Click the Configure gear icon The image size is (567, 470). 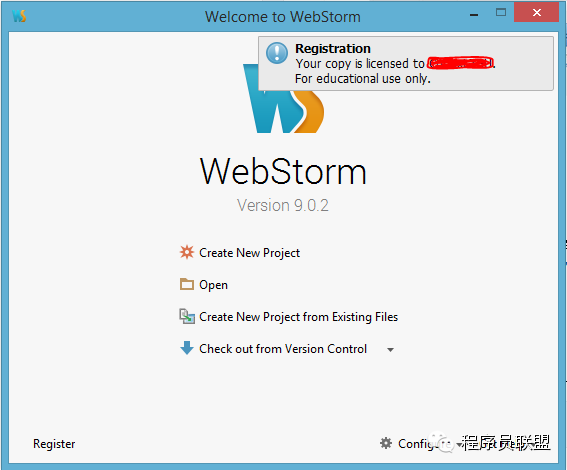tap(386, 443)
